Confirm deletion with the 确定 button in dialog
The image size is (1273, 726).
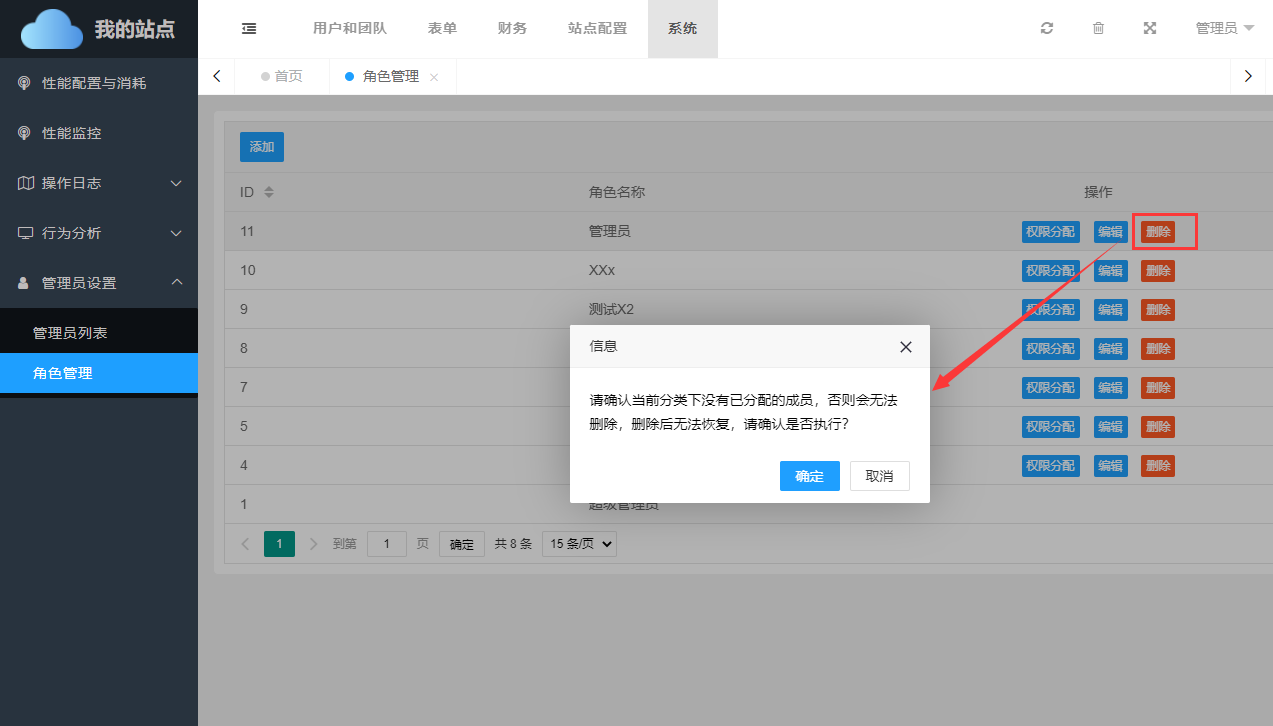(809, 476)
